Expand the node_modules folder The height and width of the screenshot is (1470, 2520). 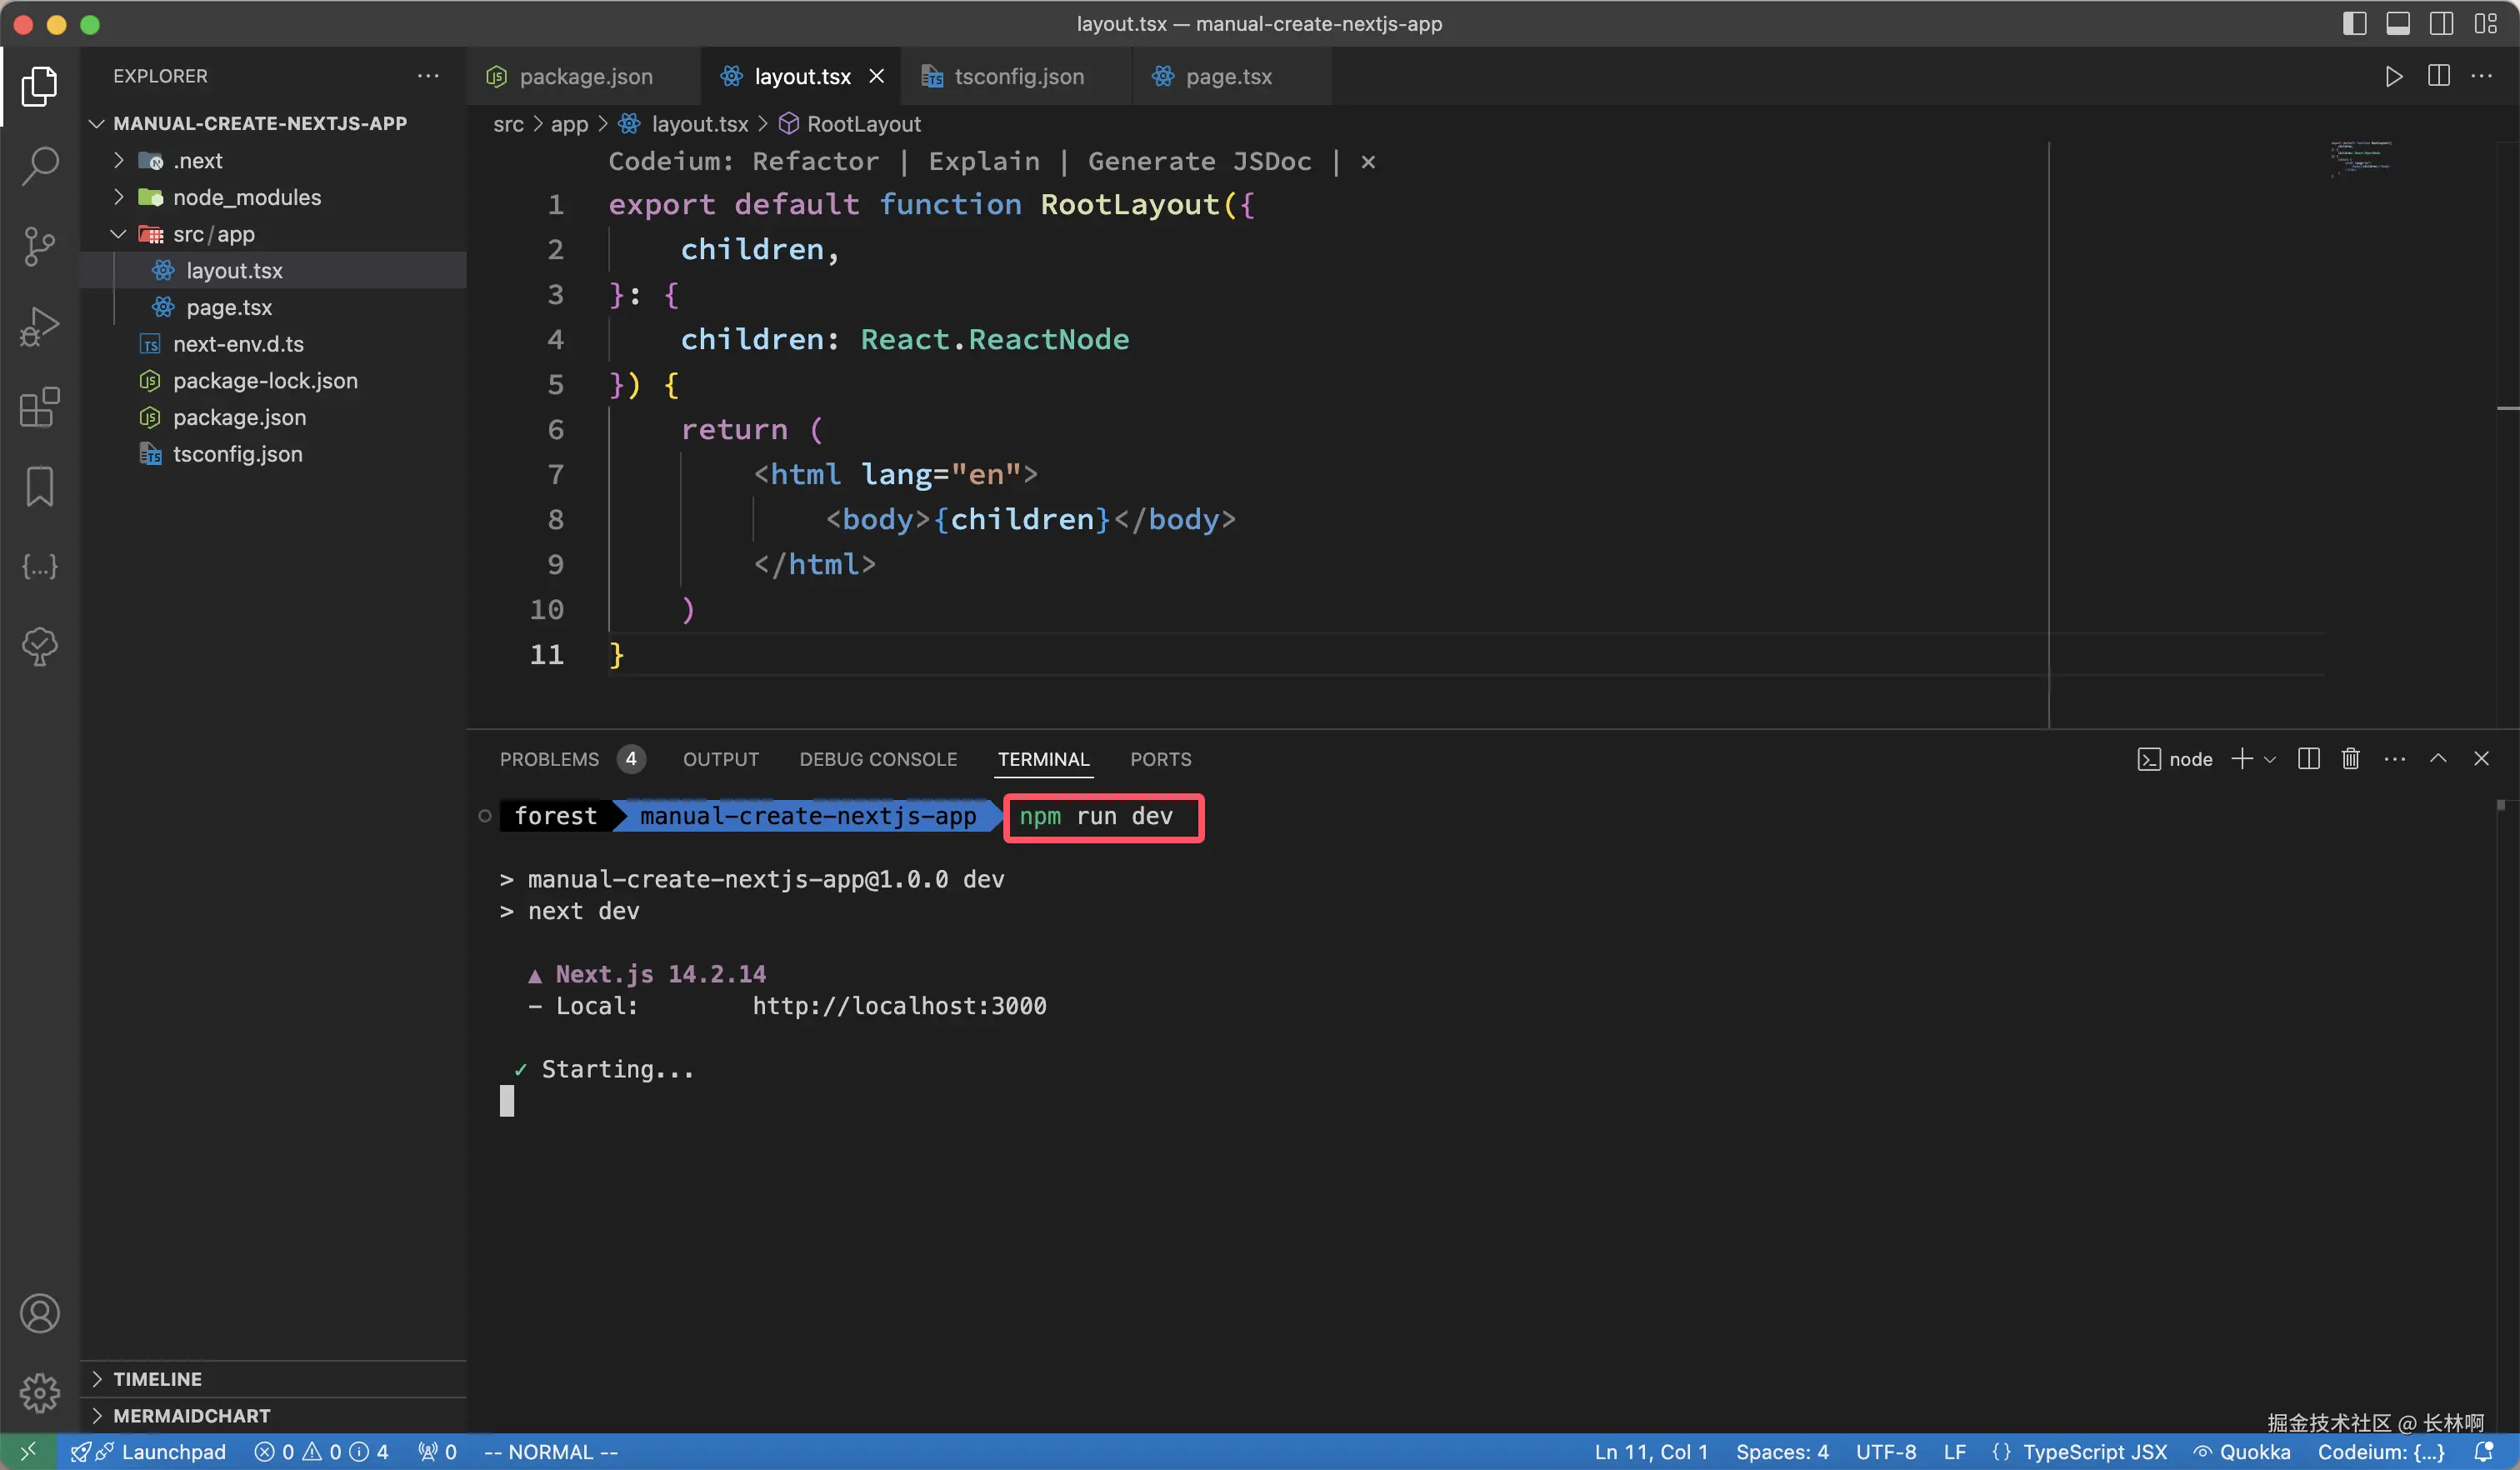click(247, 198)
